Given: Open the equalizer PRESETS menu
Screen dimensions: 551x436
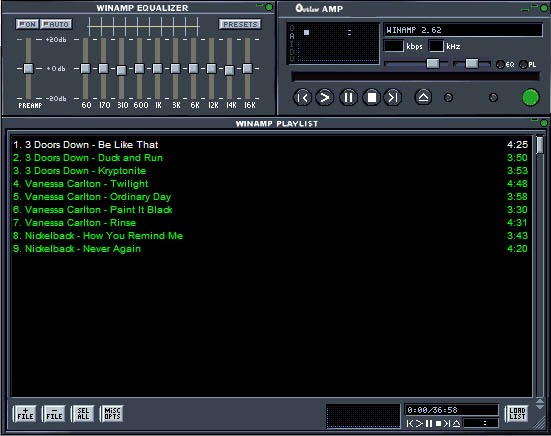Looking at the screenshot, I should (x=240, y=24).
